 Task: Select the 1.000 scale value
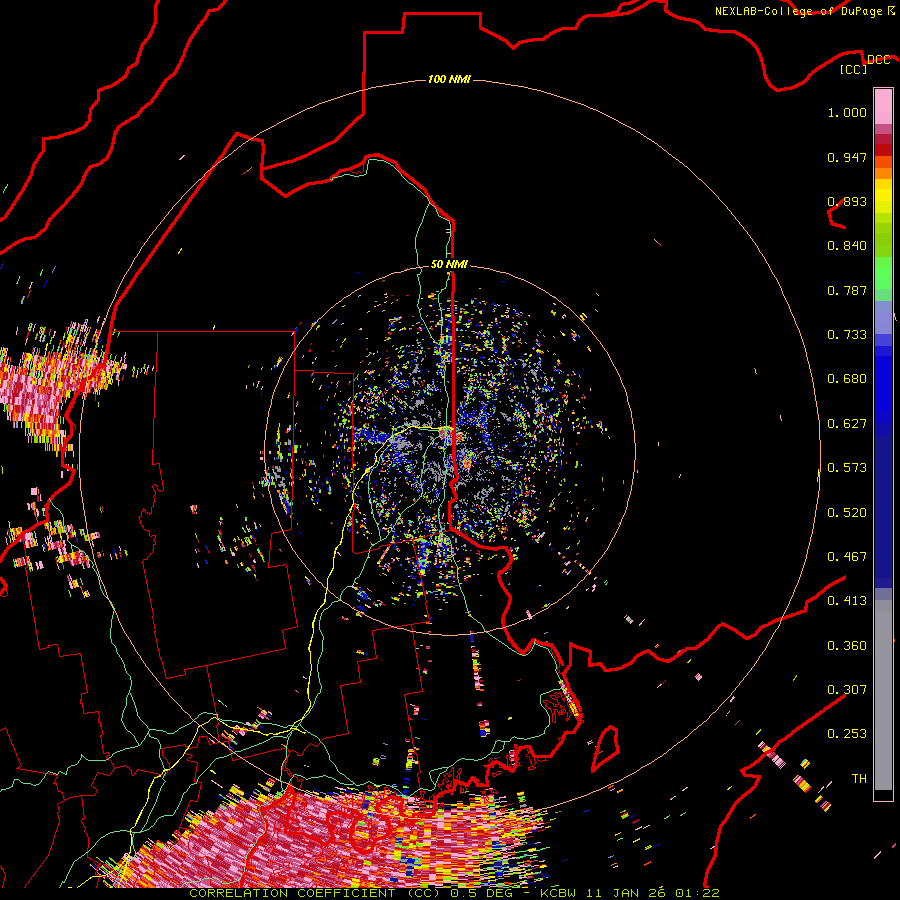click(x=847, y=112)
